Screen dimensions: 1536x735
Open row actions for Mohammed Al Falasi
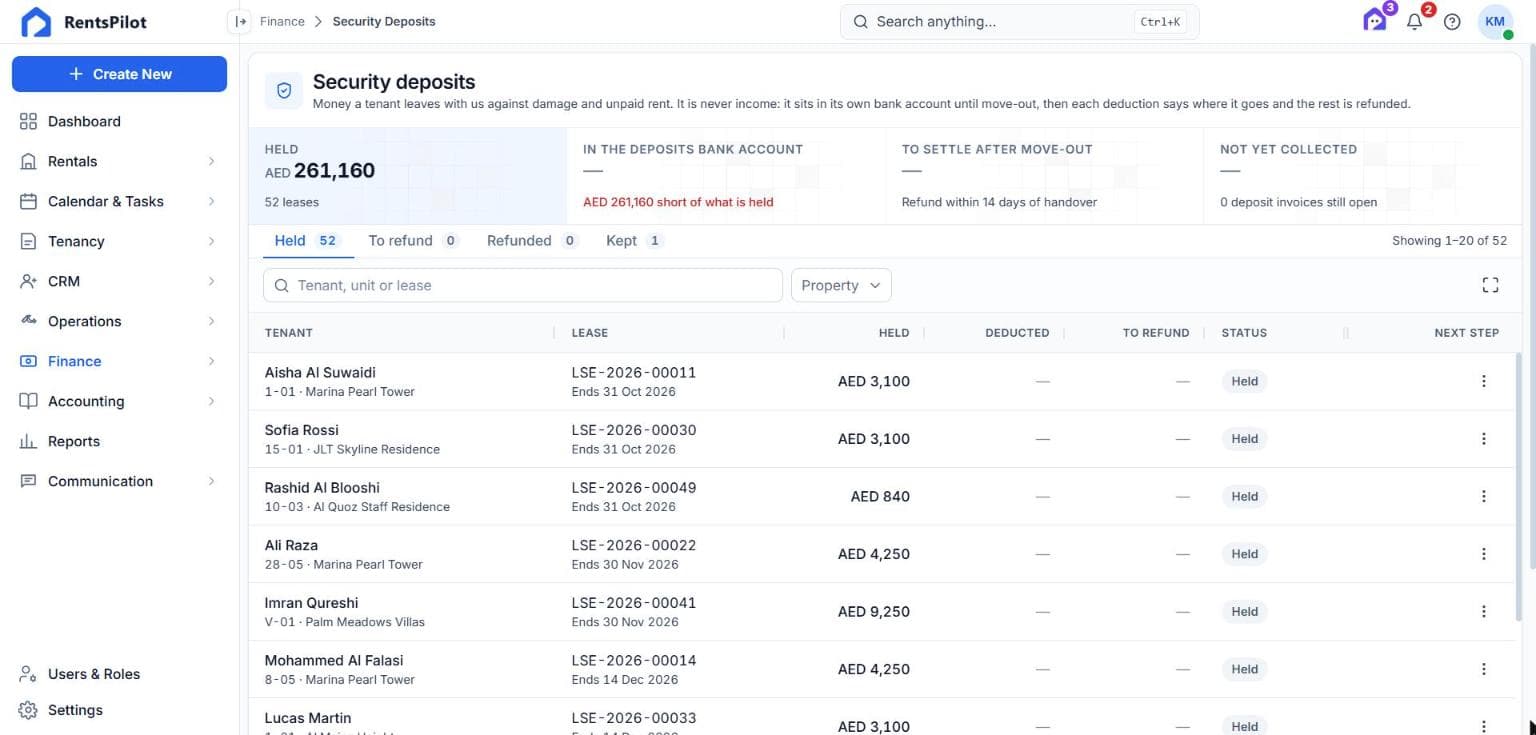click(1484, 669)
